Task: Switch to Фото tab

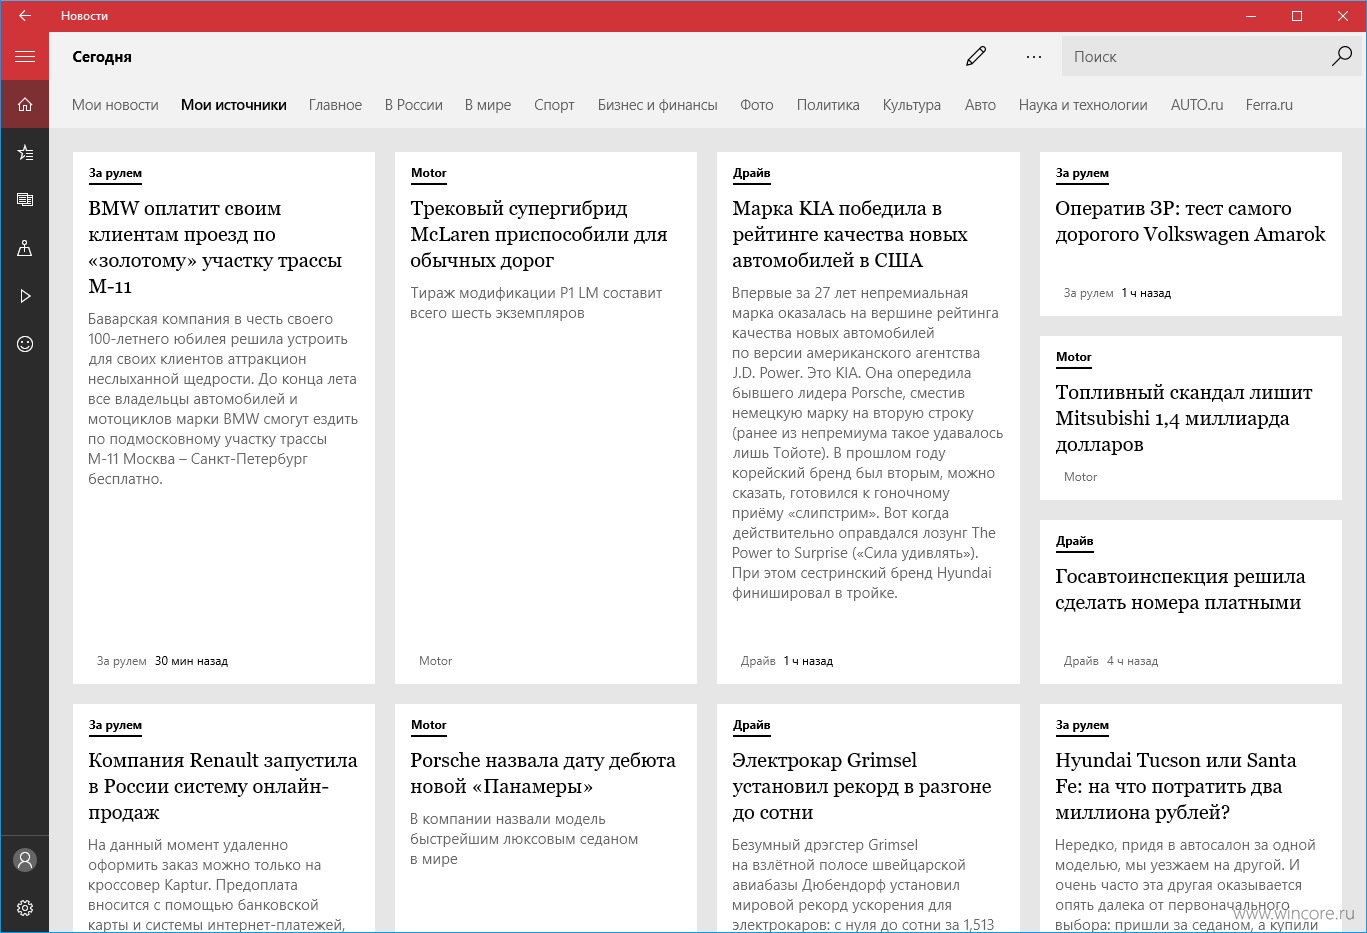Action: pyautogui.click(x=757, y=105)
